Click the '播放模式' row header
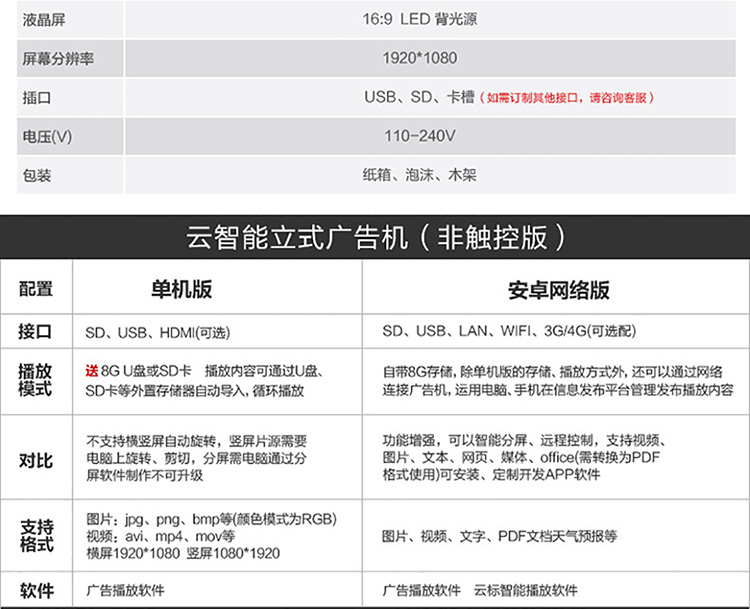The image size is (750, 609). pos(35,380)
